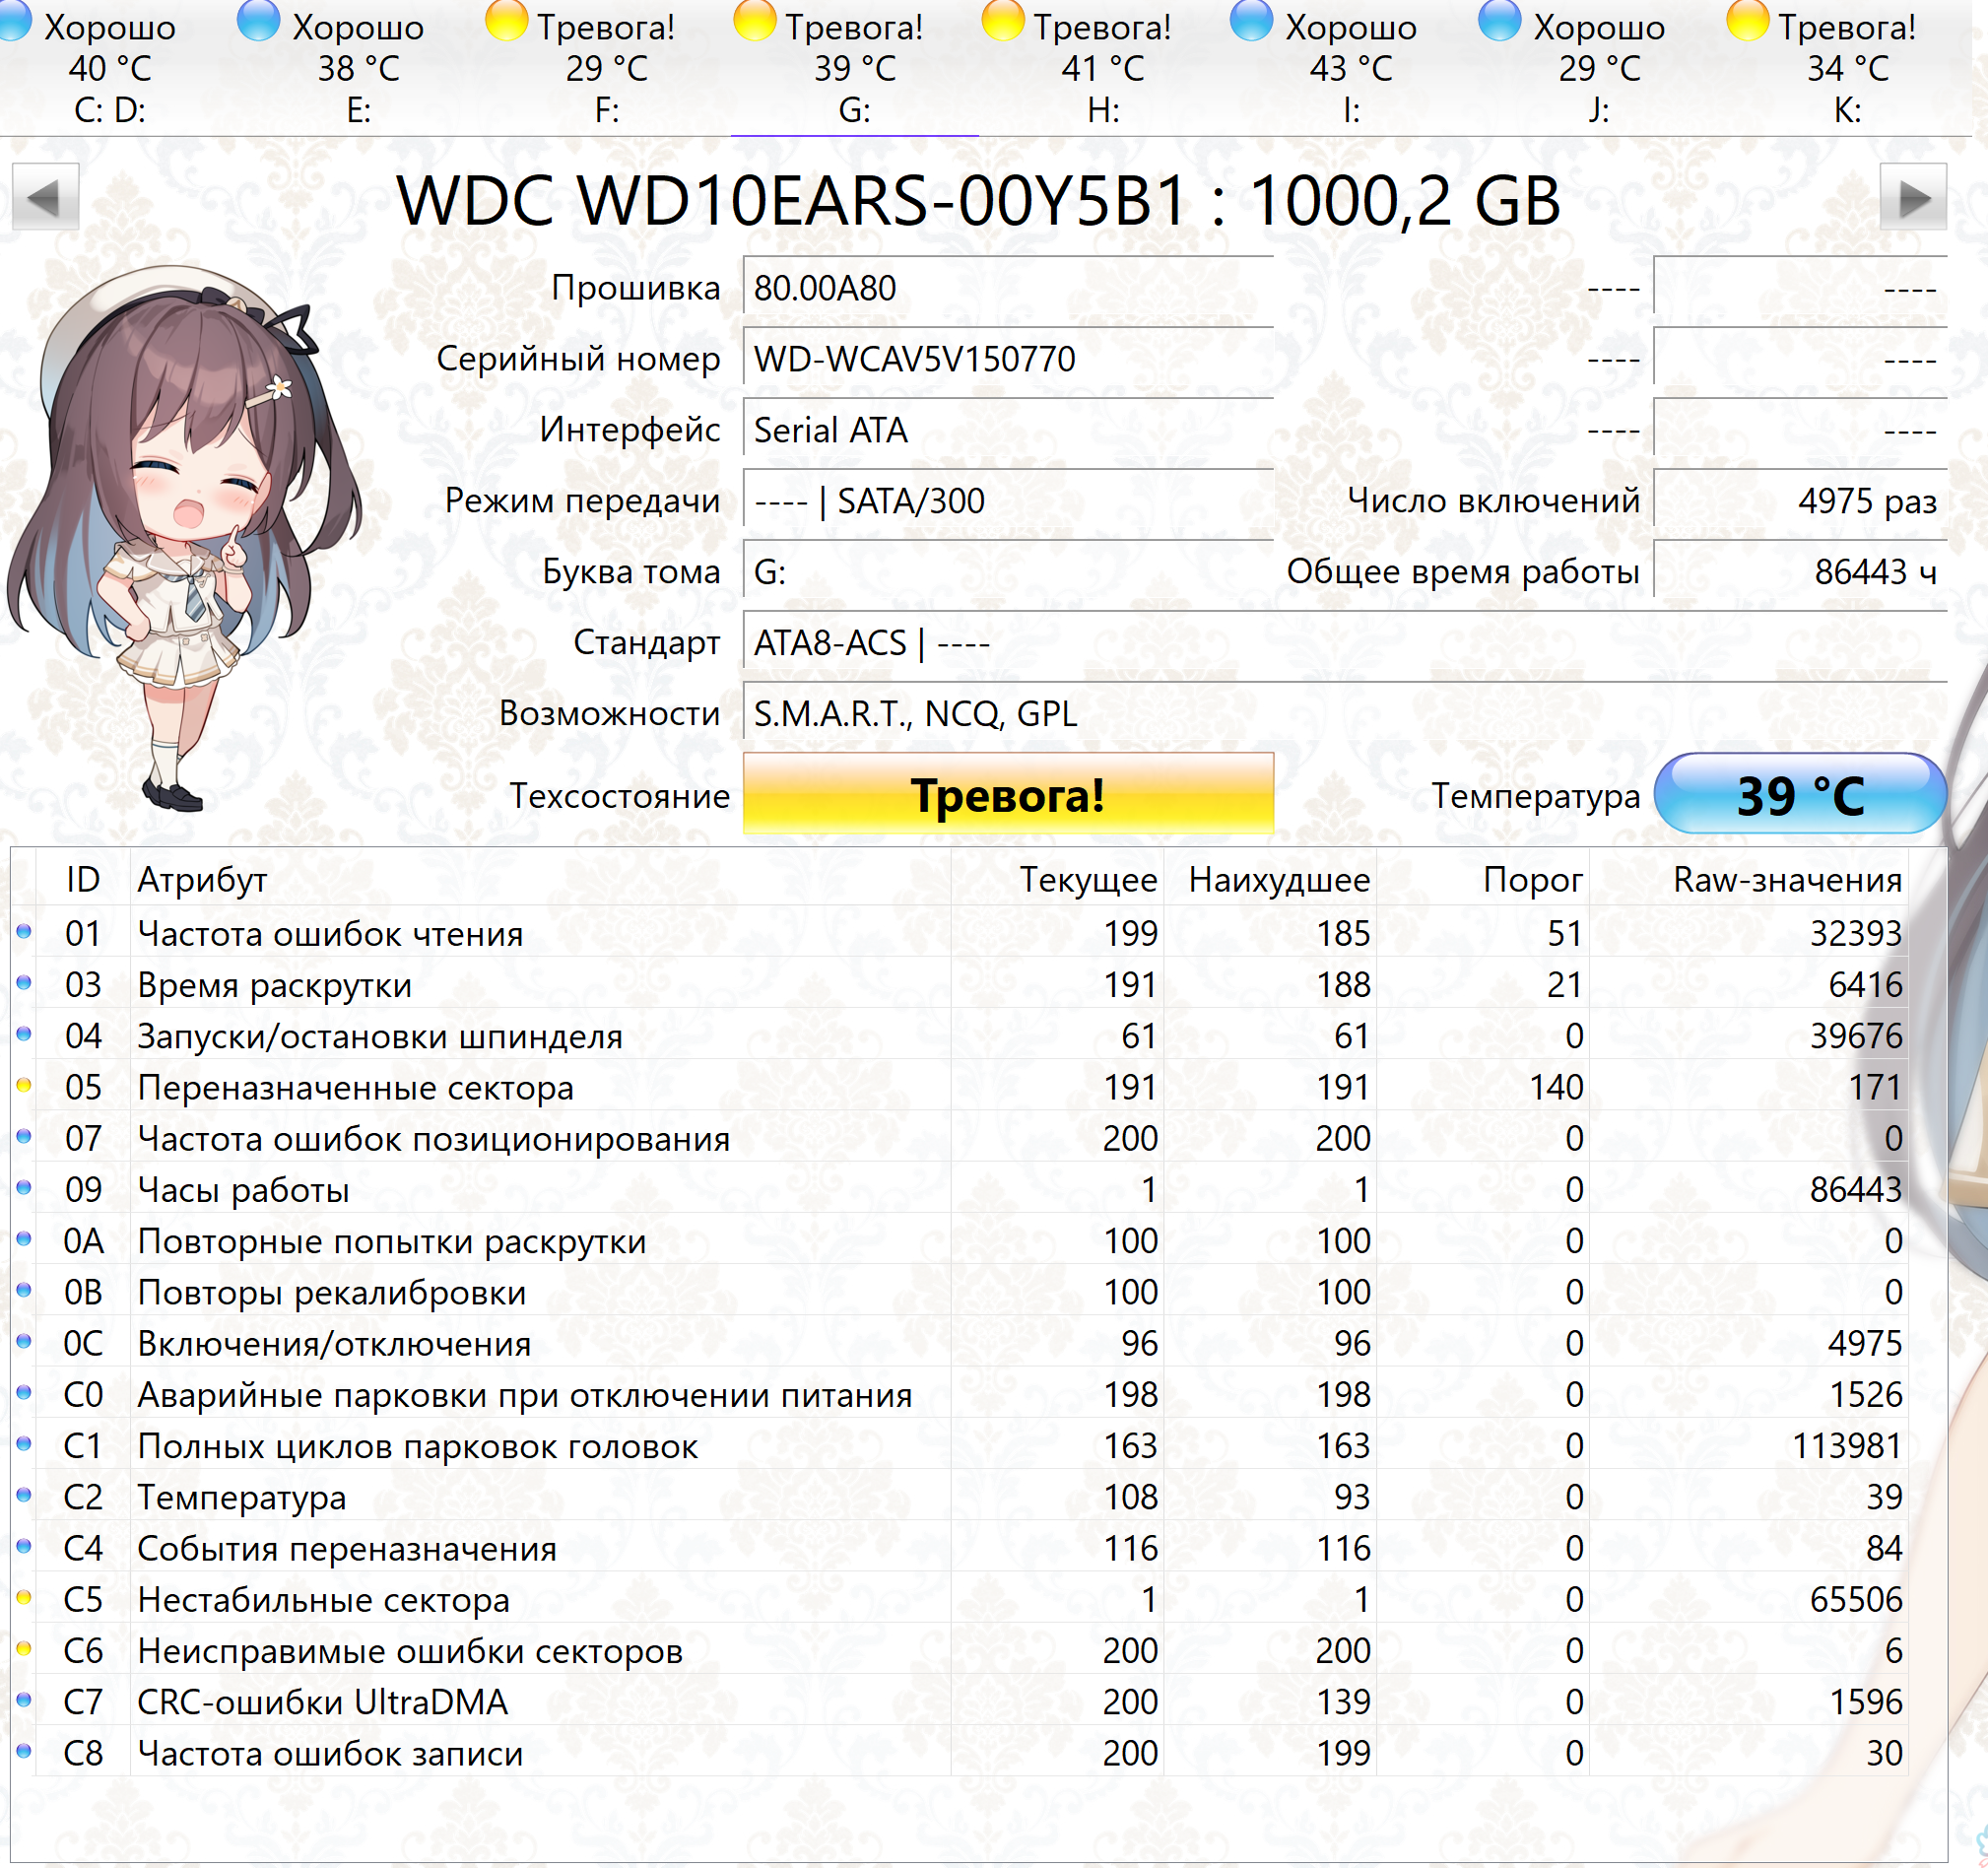Screen dimensions: 1988x1868
Task: Switch to drive J: tab
Action: pos(1599,66)
